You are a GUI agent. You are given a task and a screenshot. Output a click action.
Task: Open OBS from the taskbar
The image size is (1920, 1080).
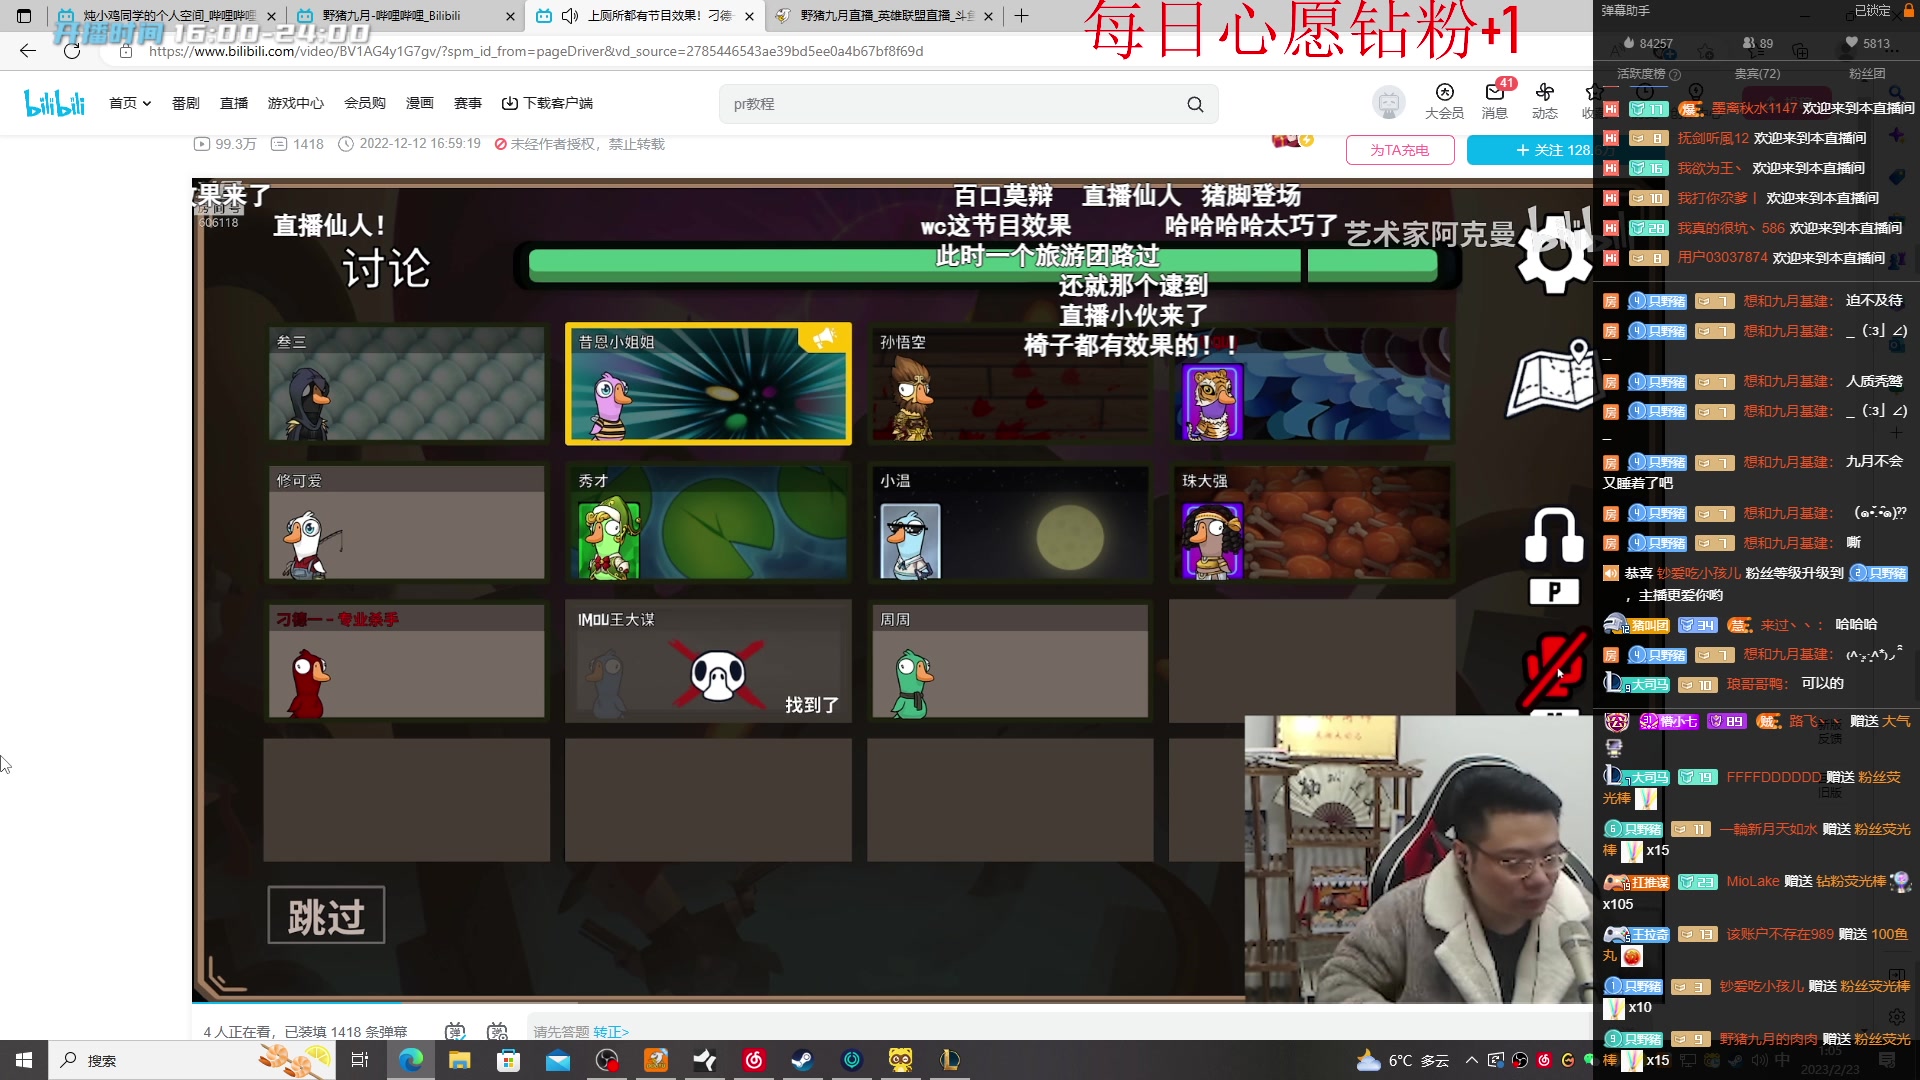click(x=605, y=1060)
